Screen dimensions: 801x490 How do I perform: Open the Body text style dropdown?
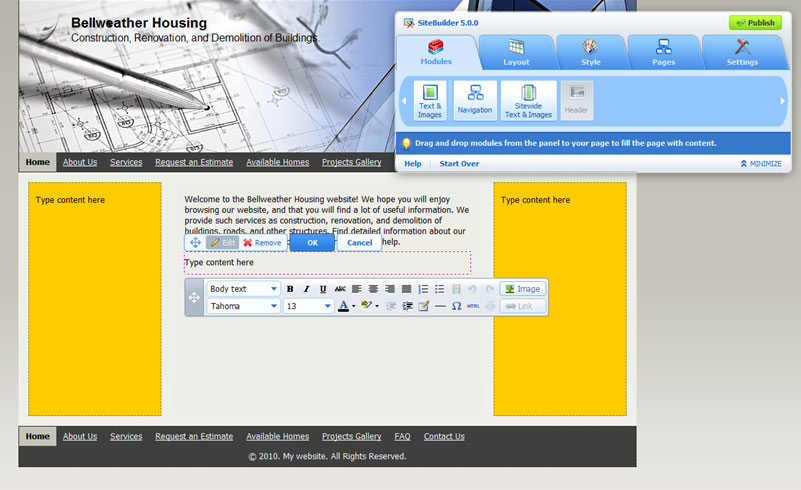click(x=243, y=289)
